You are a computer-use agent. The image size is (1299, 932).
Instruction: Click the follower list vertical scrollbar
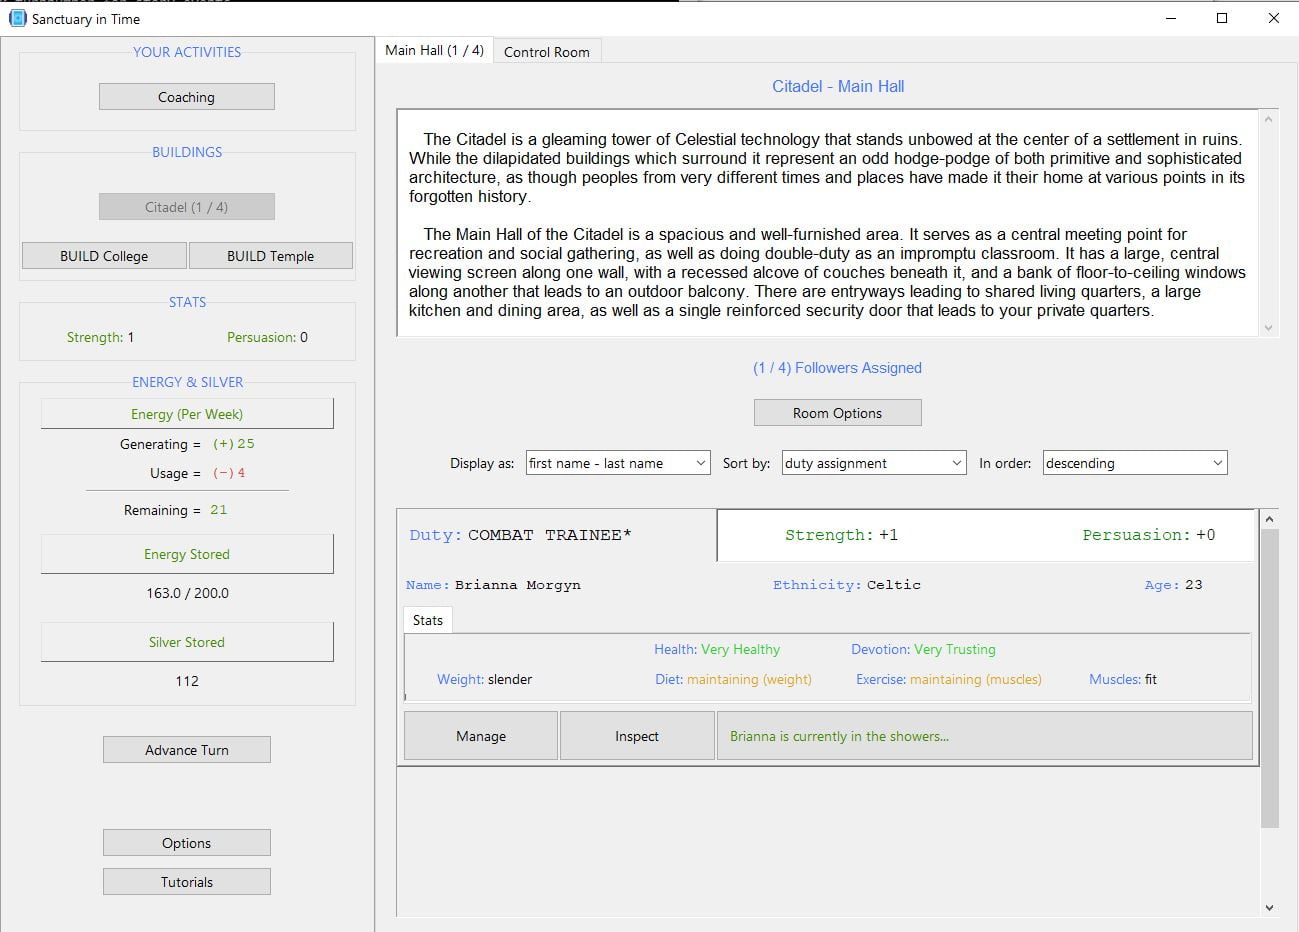click(1269, 678)
